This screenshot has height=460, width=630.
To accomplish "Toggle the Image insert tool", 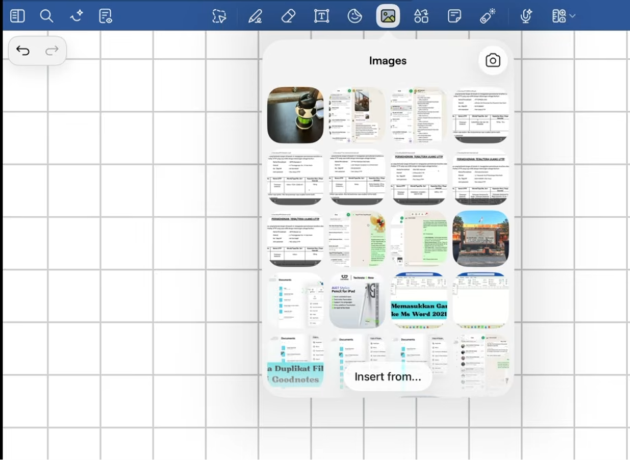I will [x=388, y=16].
